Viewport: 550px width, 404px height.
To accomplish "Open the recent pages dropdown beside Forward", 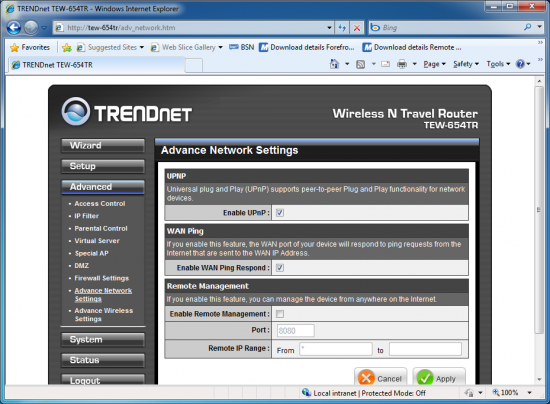I will pyautogui.click(x=44, y=28).
